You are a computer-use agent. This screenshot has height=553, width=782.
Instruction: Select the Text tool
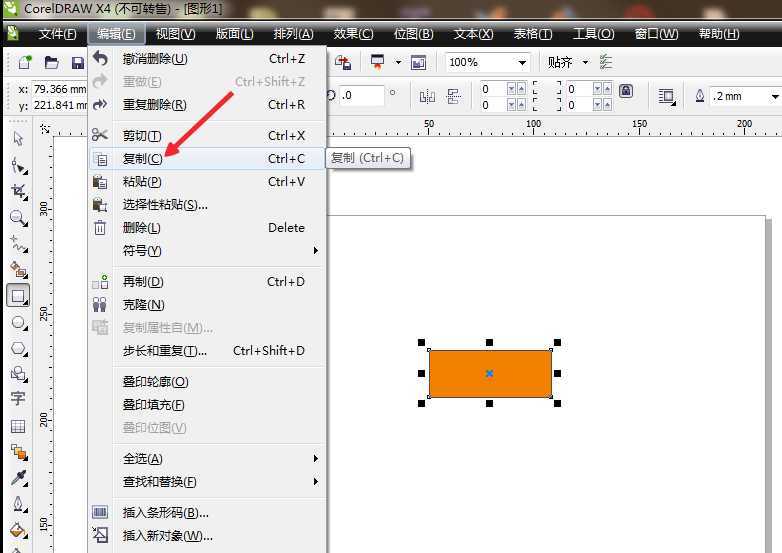point(18,399)
